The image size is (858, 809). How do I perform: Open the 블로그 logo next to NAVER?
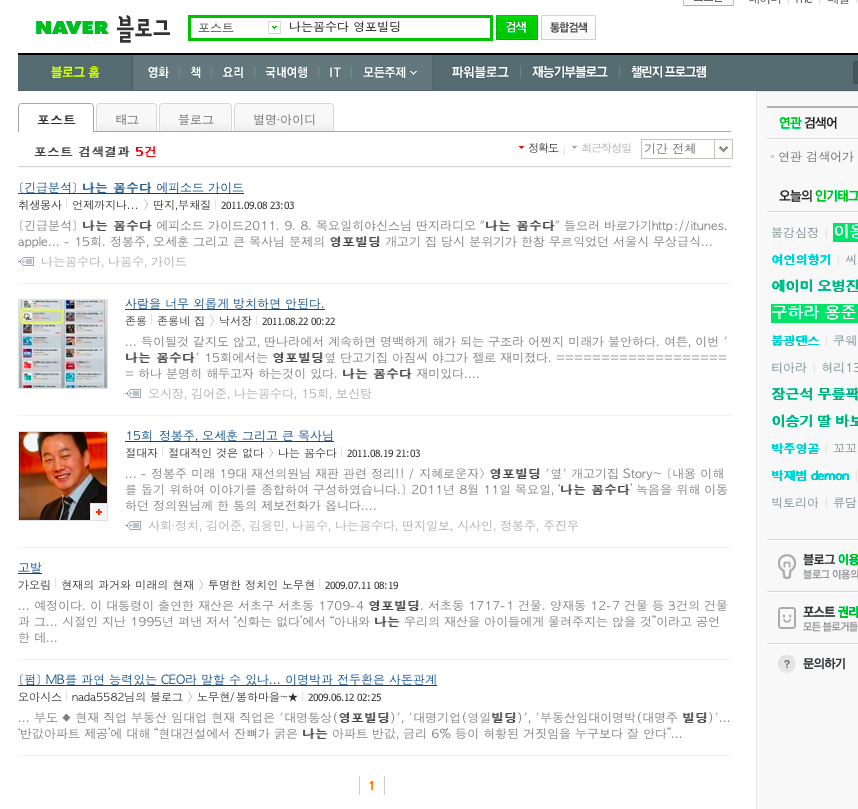[x=143, y=28]
